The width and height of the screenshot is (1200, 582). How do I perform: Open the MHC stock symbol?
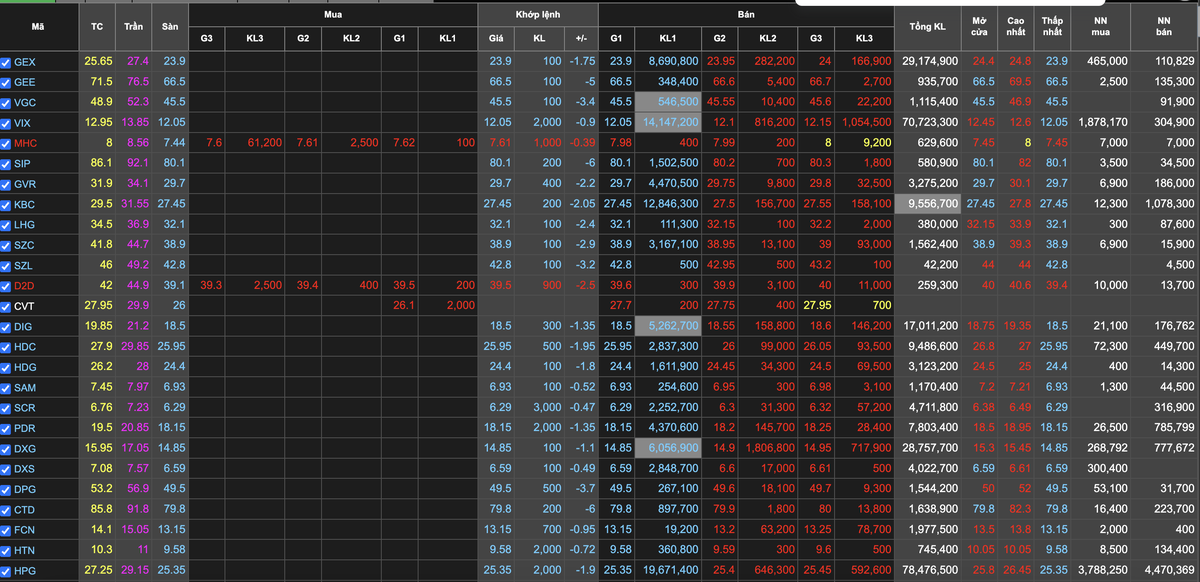click(x=24, y=143)
